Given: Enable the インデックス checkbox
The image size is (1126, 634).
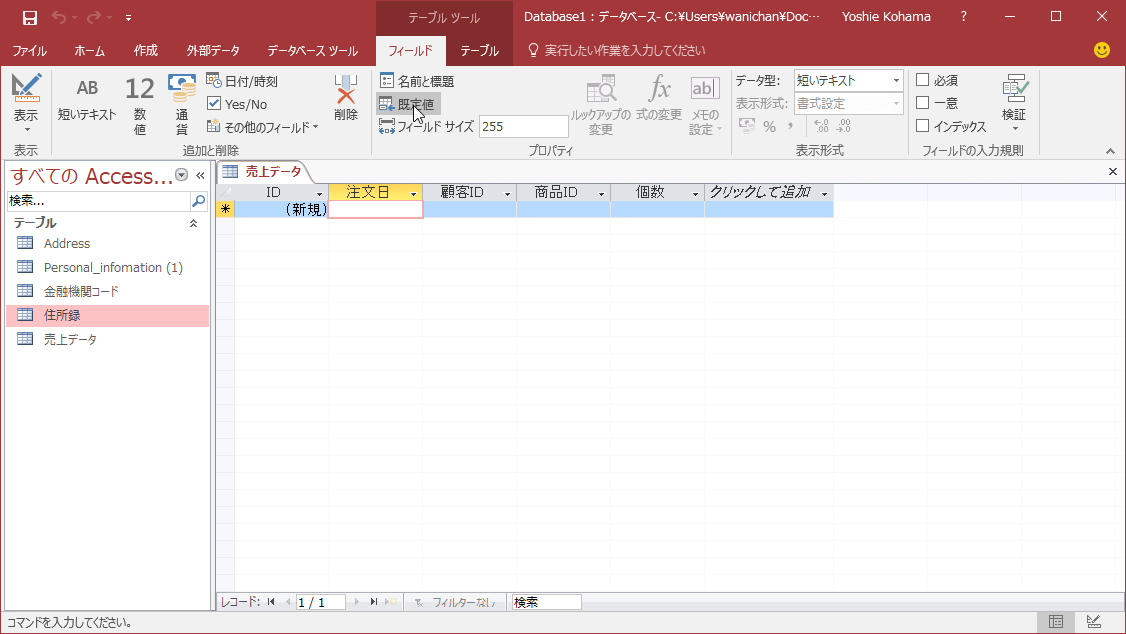Looking at the screenshot, I should [x=923, y=126].
